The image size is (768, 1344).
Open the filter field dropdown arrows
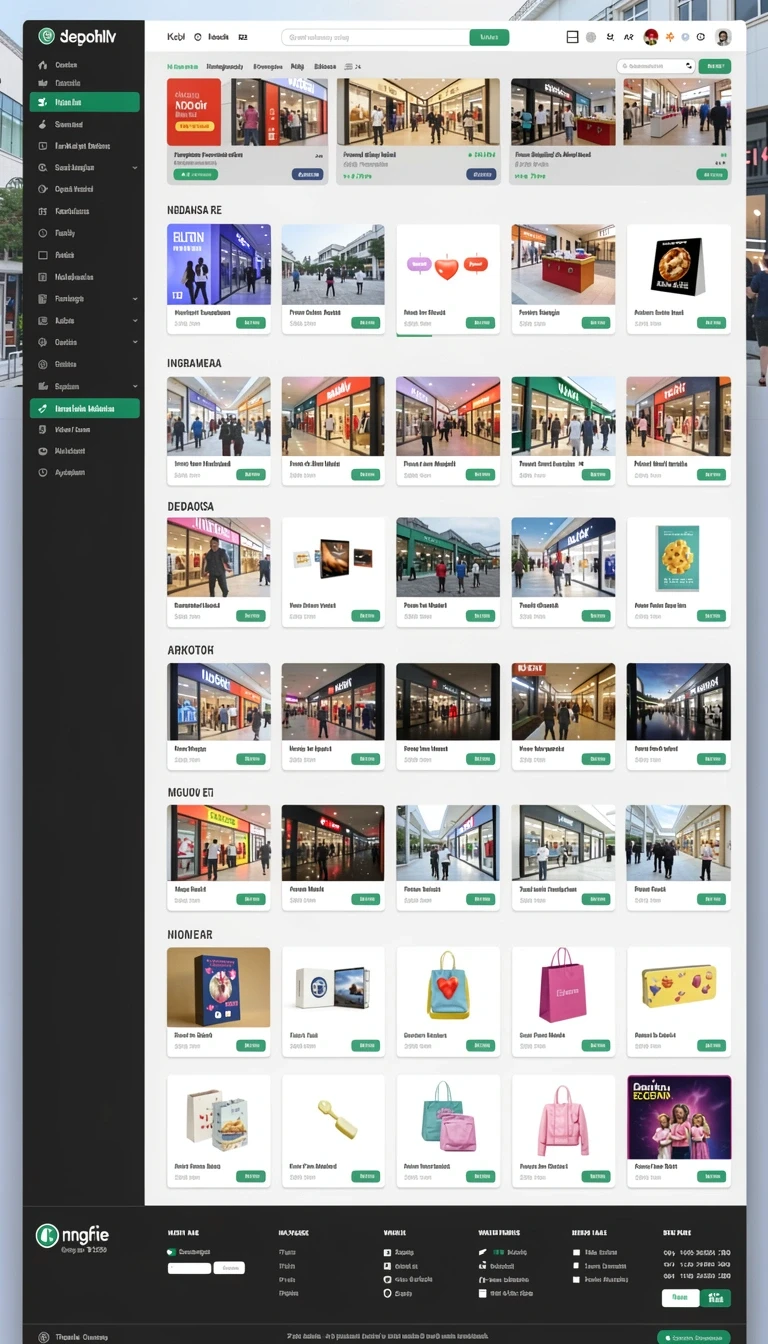(688, 66)
